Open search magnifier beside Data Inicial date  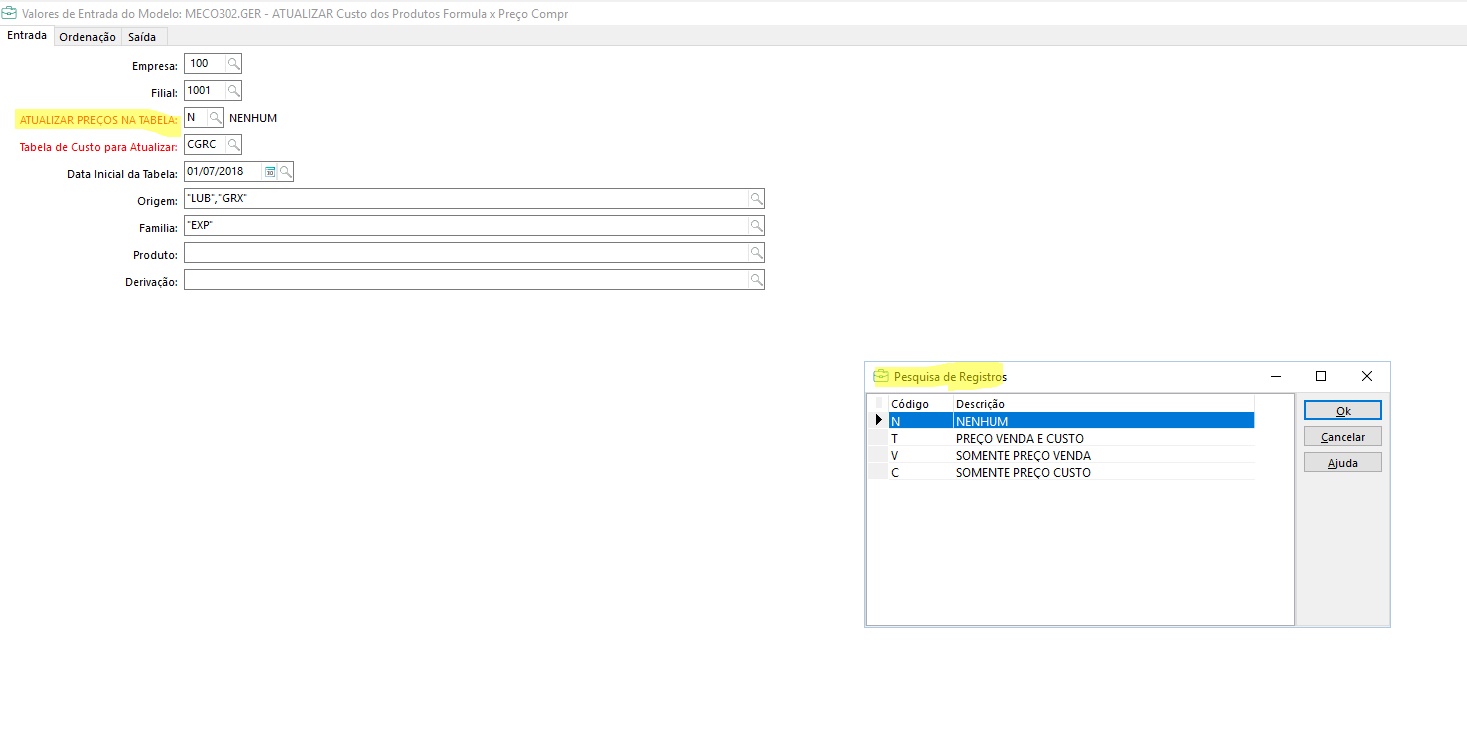coord(285,172)
